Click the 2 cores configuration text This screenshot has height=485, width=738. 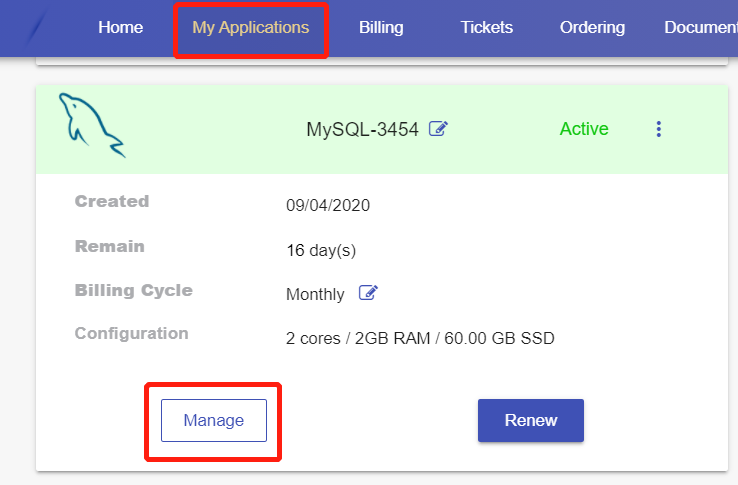pos(420,338)
